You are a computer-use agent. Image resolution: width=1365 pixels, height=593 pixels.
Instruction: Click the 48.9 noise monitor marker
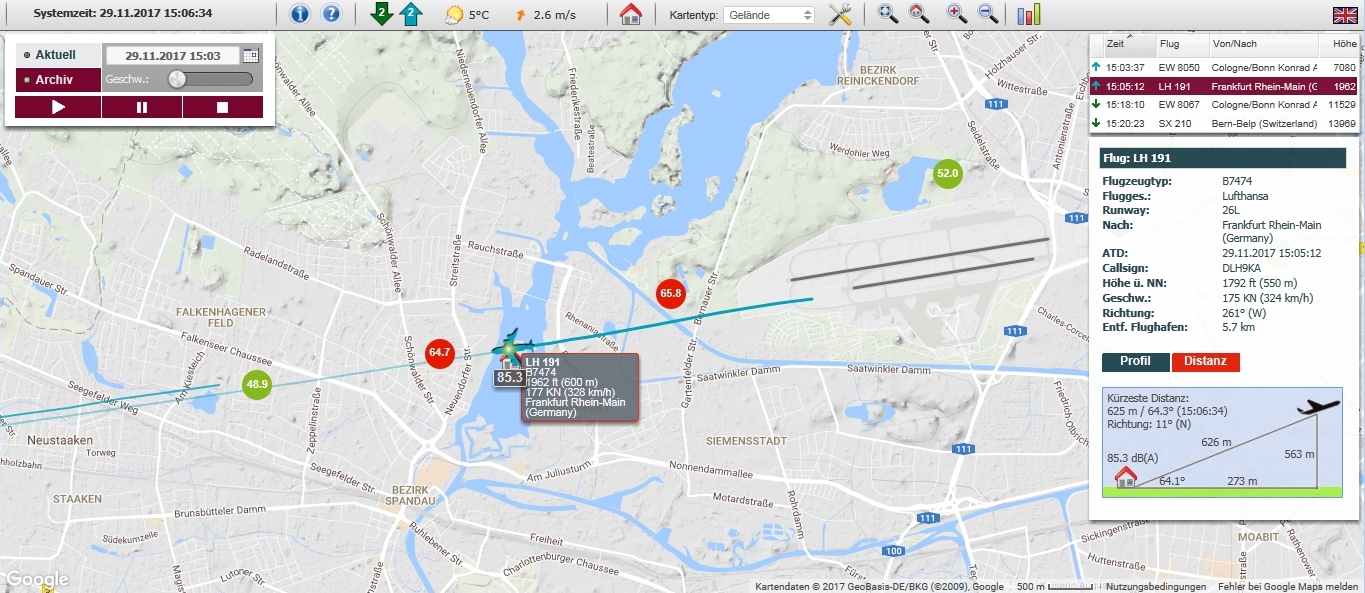(x=257, y=384)
